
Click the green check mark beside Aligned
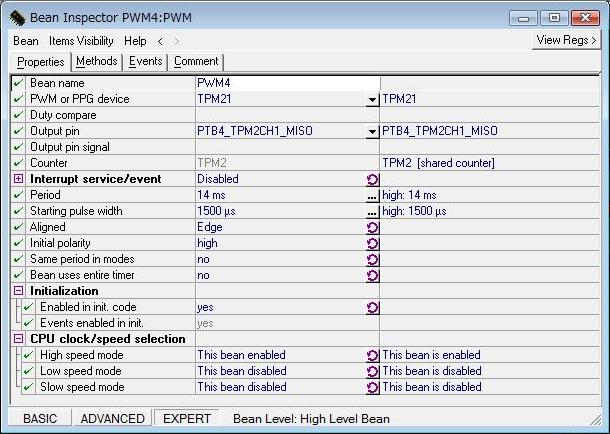[x=18, y=227]
